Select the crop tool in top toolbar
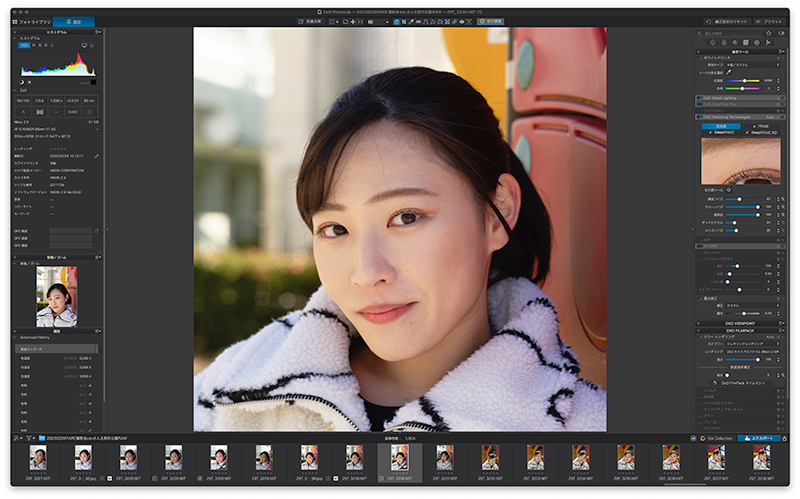The height and width of the screenshot is (499, 800). coord(404,22)
